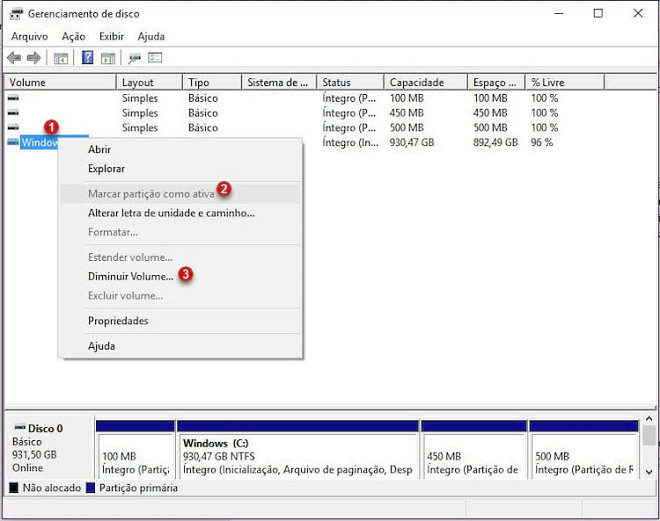Image resolution: width=660 pixels, height=521 pixels.
Task: Select the 450 MB volume drive icon
Action: pos(13,113)
